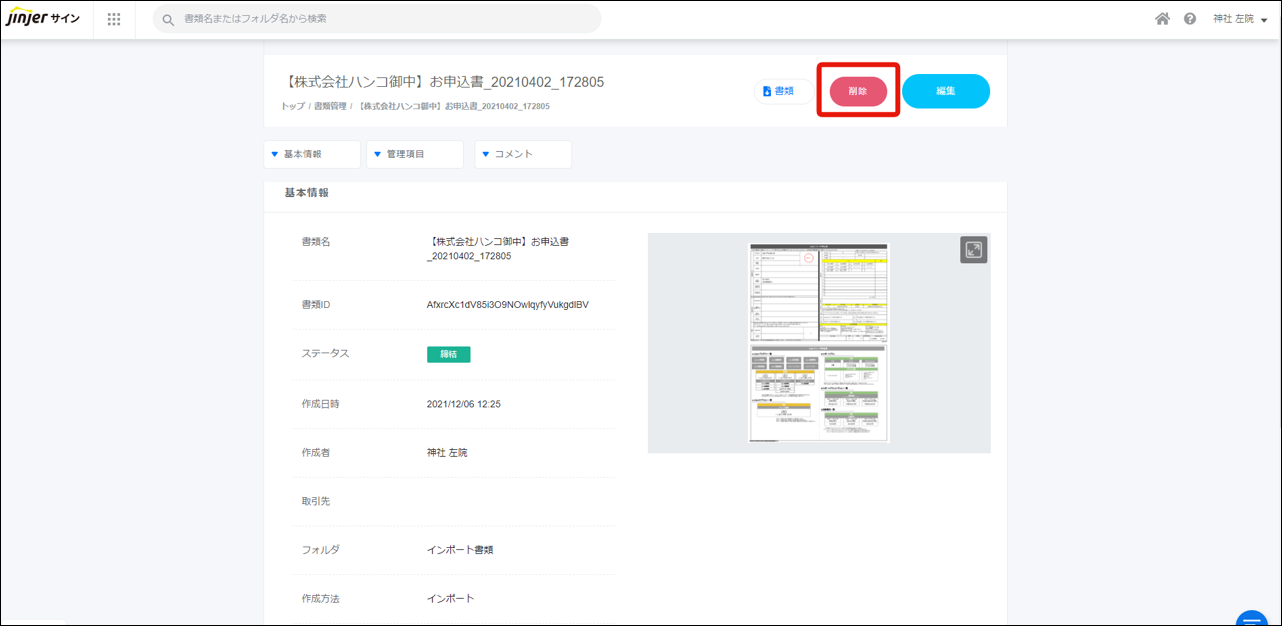Open help with the question mark icon
The height and width of the screenshot is (626, 1282).
pyautogui.click(x=1190, y=19)
